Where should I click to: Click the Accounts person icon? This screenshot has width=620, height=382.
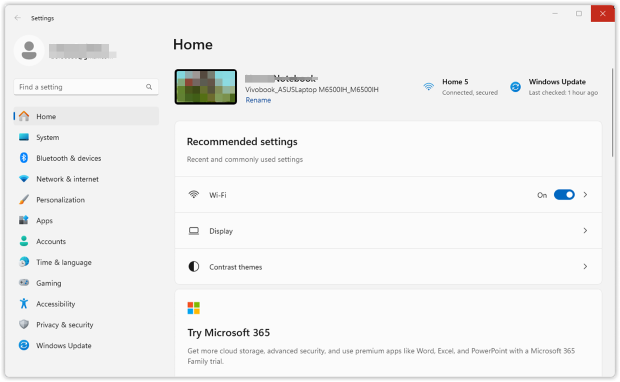coord(24,241)
